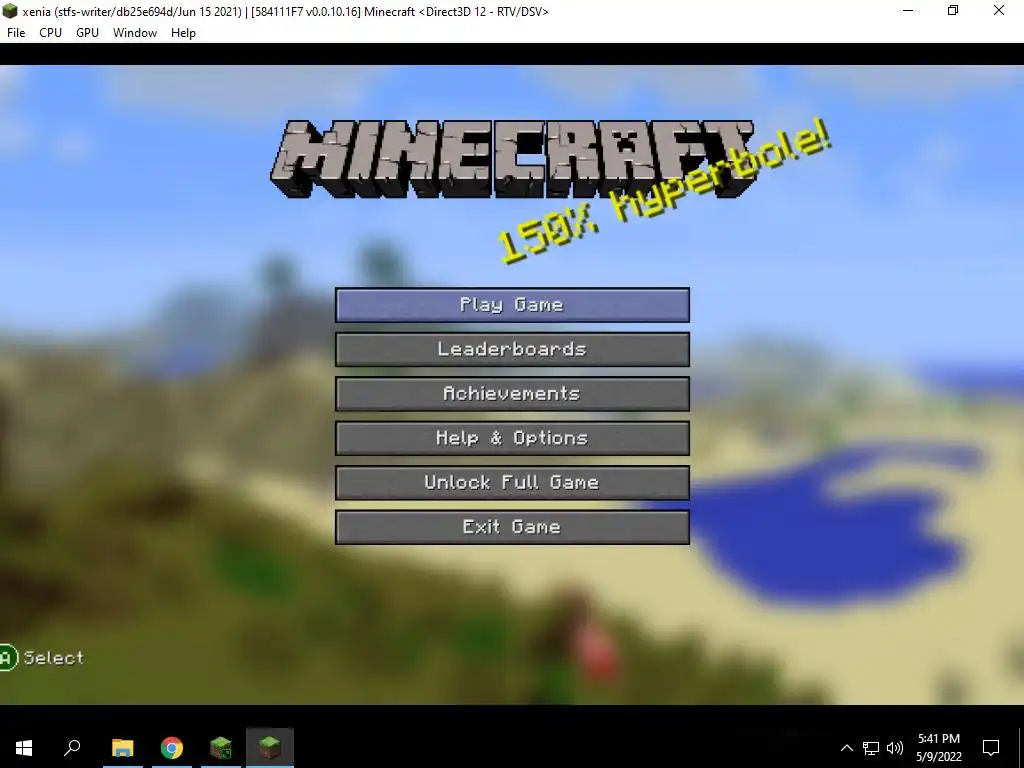Open the Help menu
Image resolution: width=1024 pixels, height=768 pixels.
pyautogui.click(x=184, y=33)
